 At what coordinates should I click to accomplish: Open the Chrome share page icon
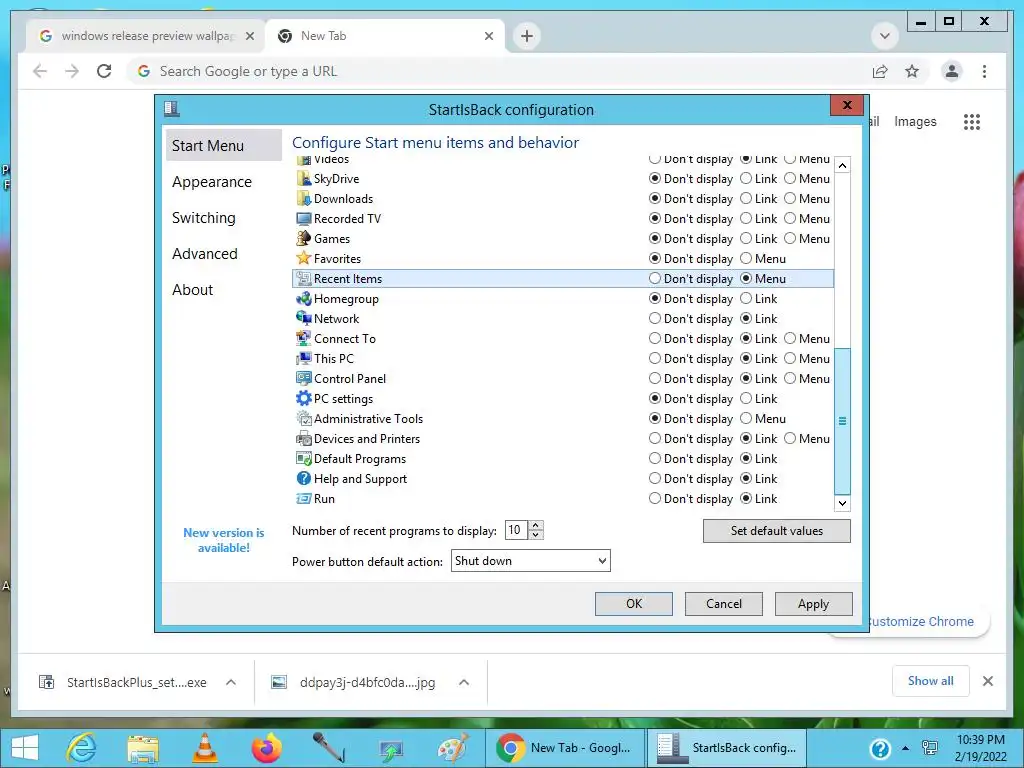click(880, 71)
